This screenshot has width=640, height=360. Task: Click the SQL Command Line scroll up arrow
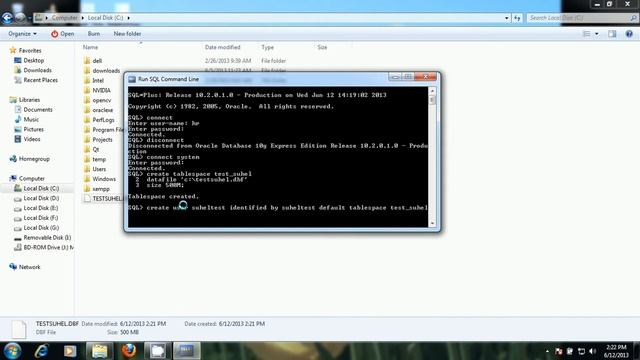coord(432,91)
